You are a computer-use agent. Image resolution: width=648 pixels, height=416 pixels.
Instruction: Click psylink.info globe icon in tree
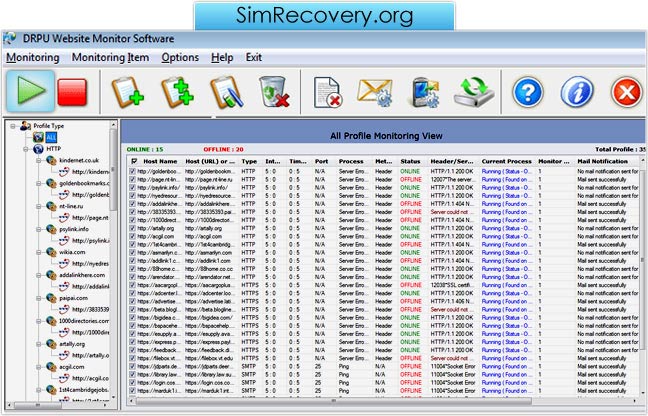tap(51, 229)
